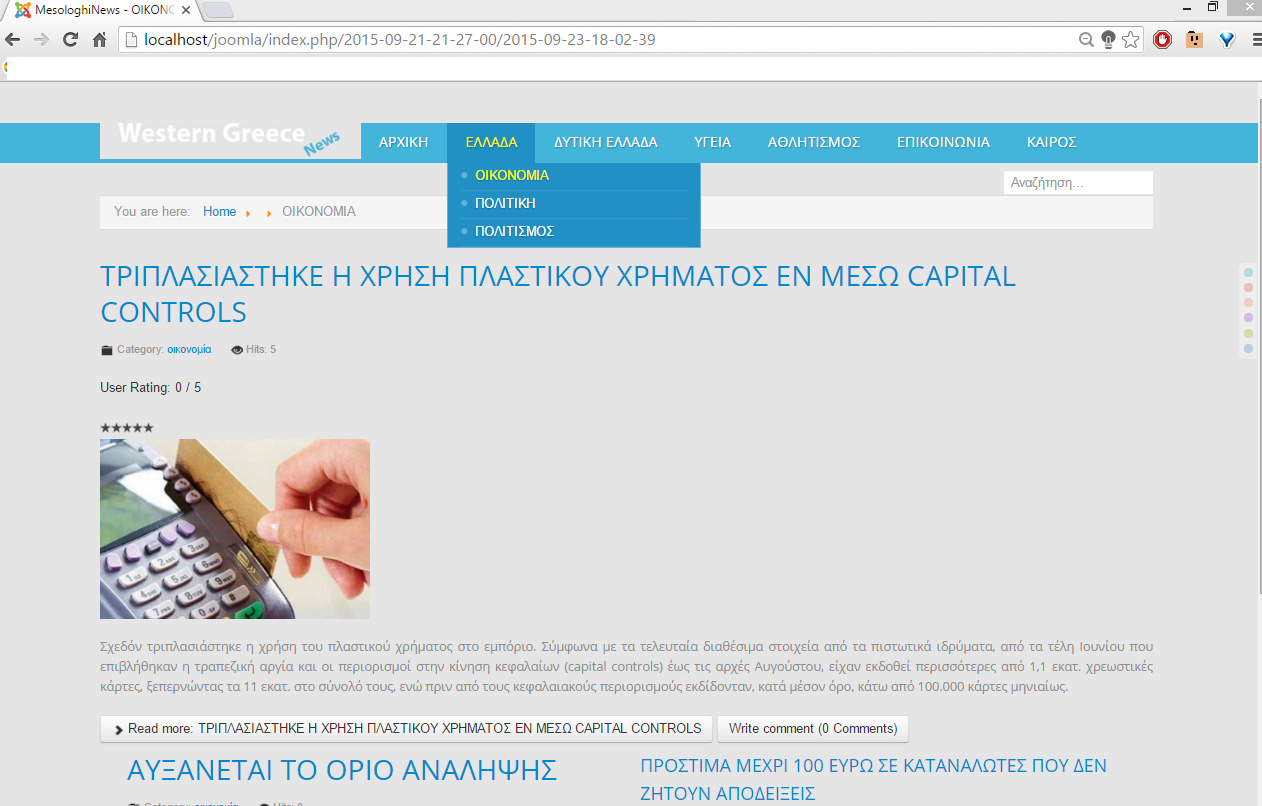
Task: Open the ΑΘΛΗΤΙΣΜΟΣ menu item
Action: (814, 142)
